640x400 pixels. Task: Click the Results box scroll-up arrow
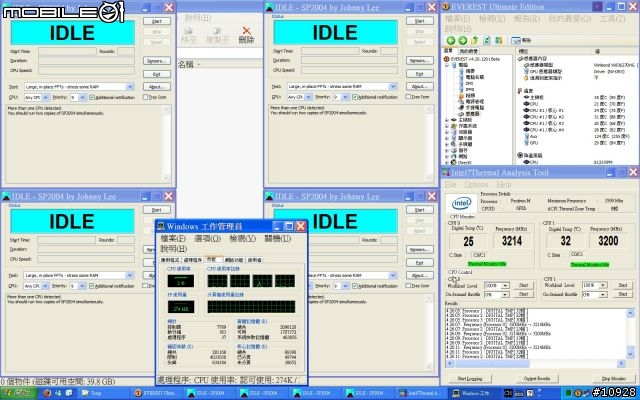click(x=630, y=313)
